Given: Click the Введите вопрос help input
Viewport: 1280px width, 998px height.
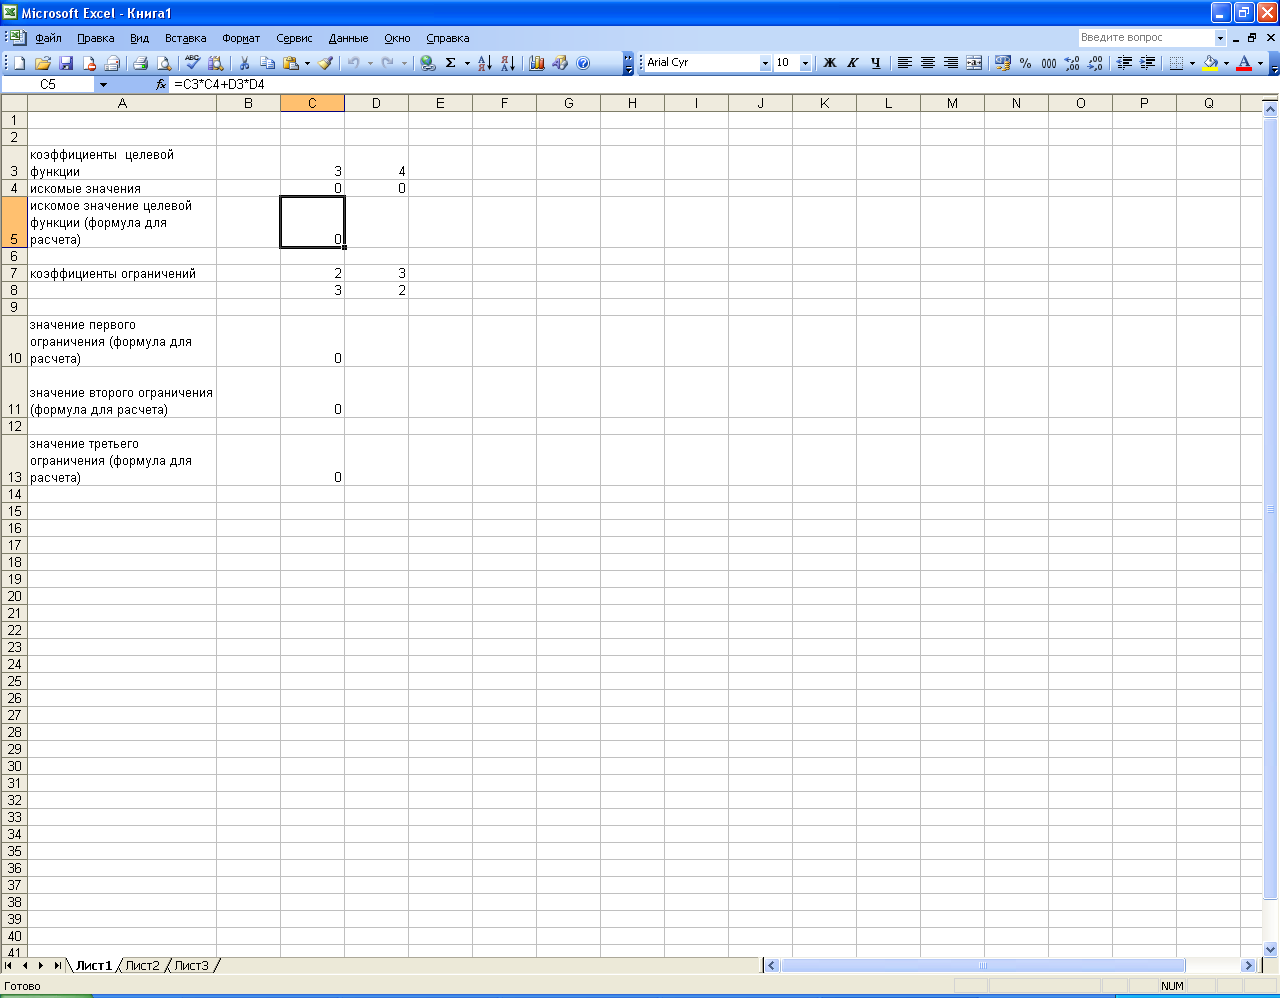Looking at the screenshot, I should tap(1146, 38).
